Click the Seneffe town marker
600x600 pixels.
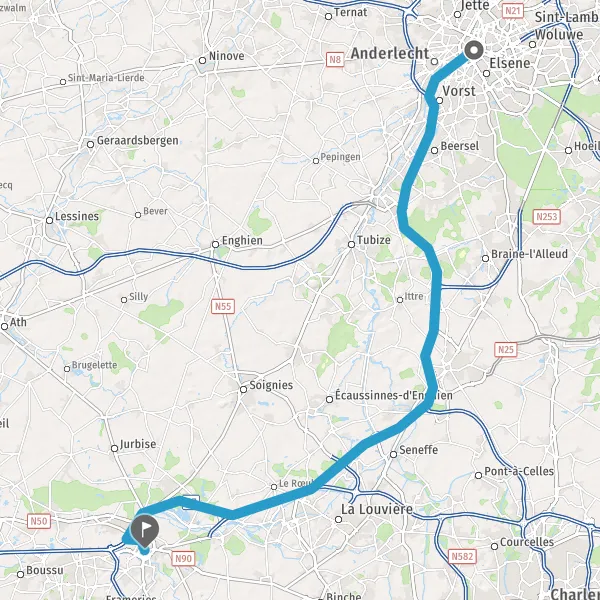click(x=393, y=455)
